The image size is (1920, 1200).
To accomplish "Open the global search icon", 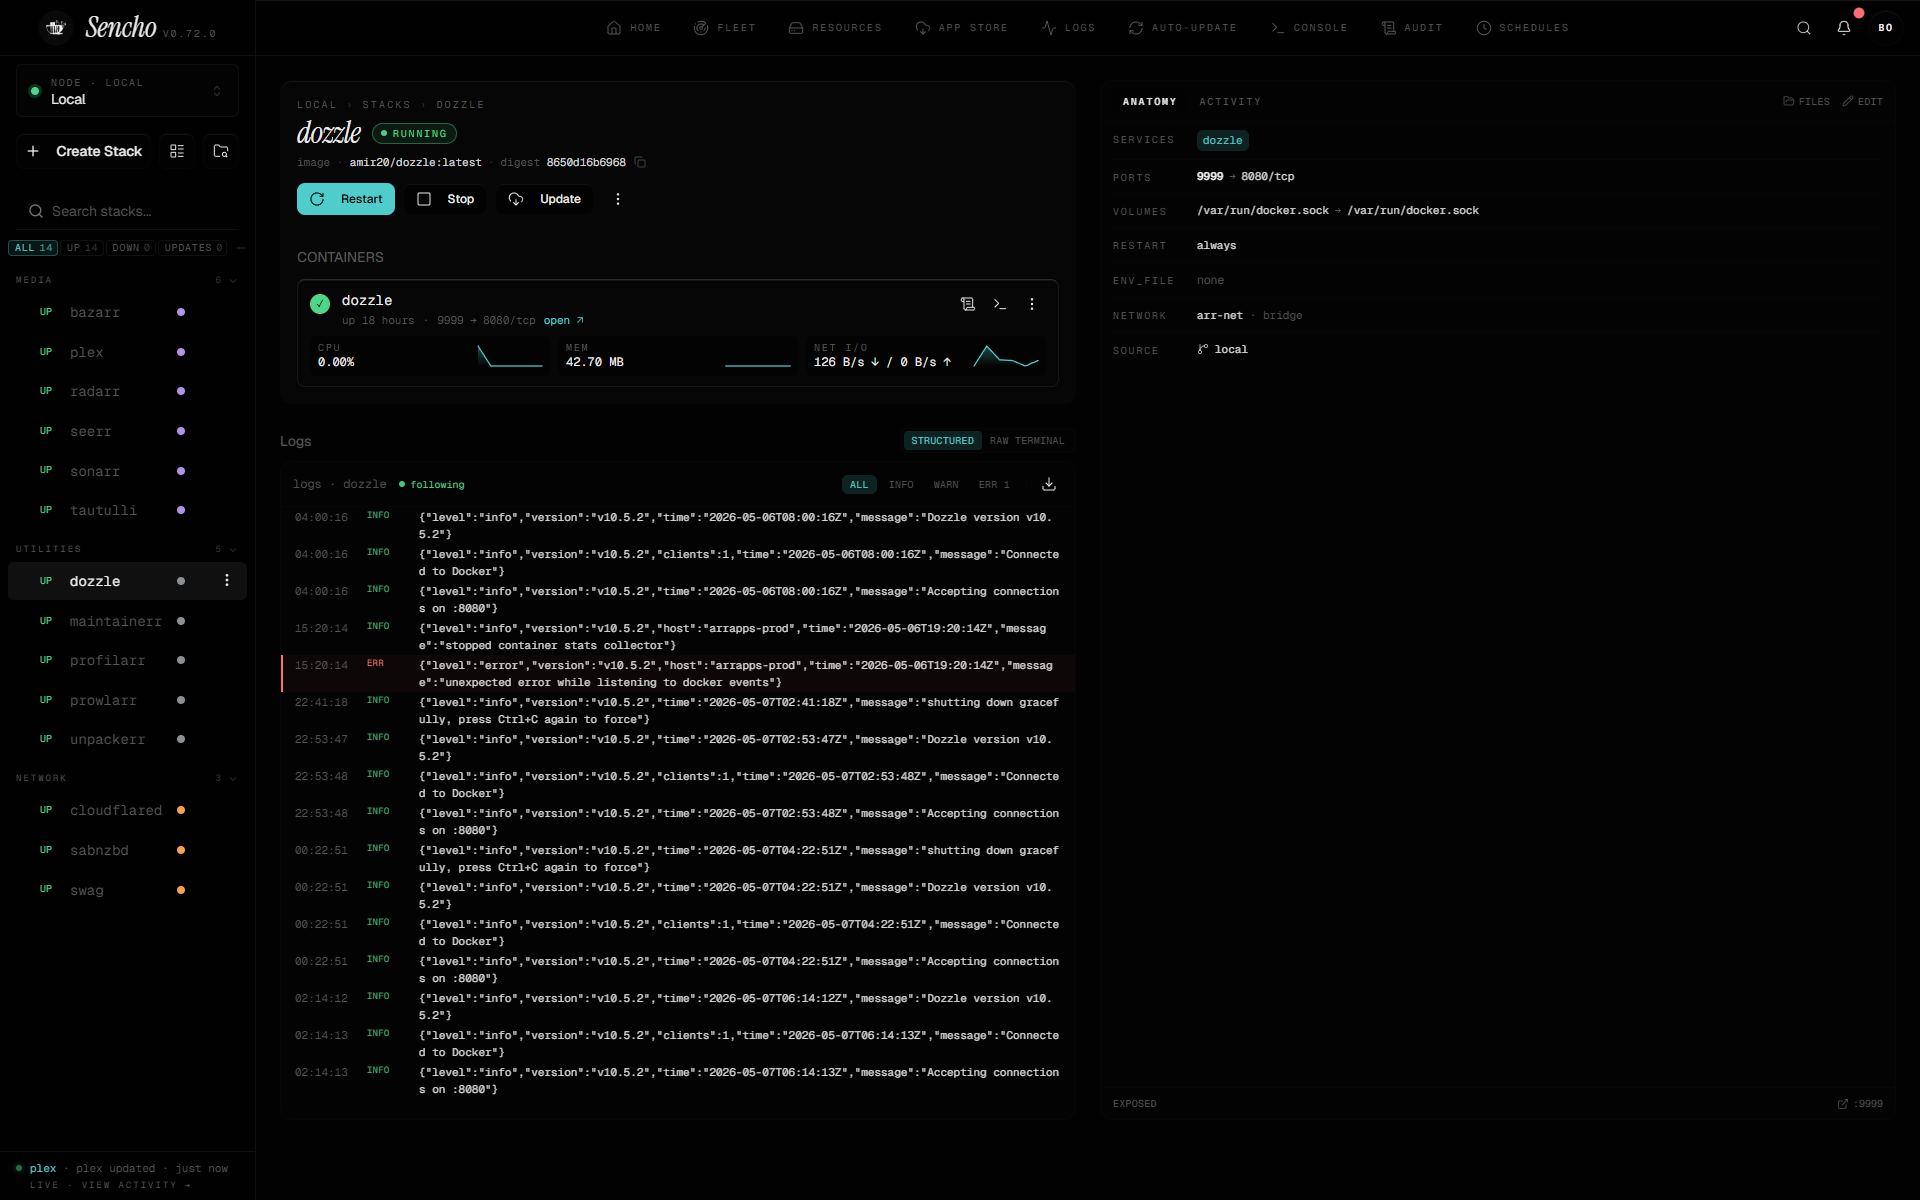I will (1804, 28).
